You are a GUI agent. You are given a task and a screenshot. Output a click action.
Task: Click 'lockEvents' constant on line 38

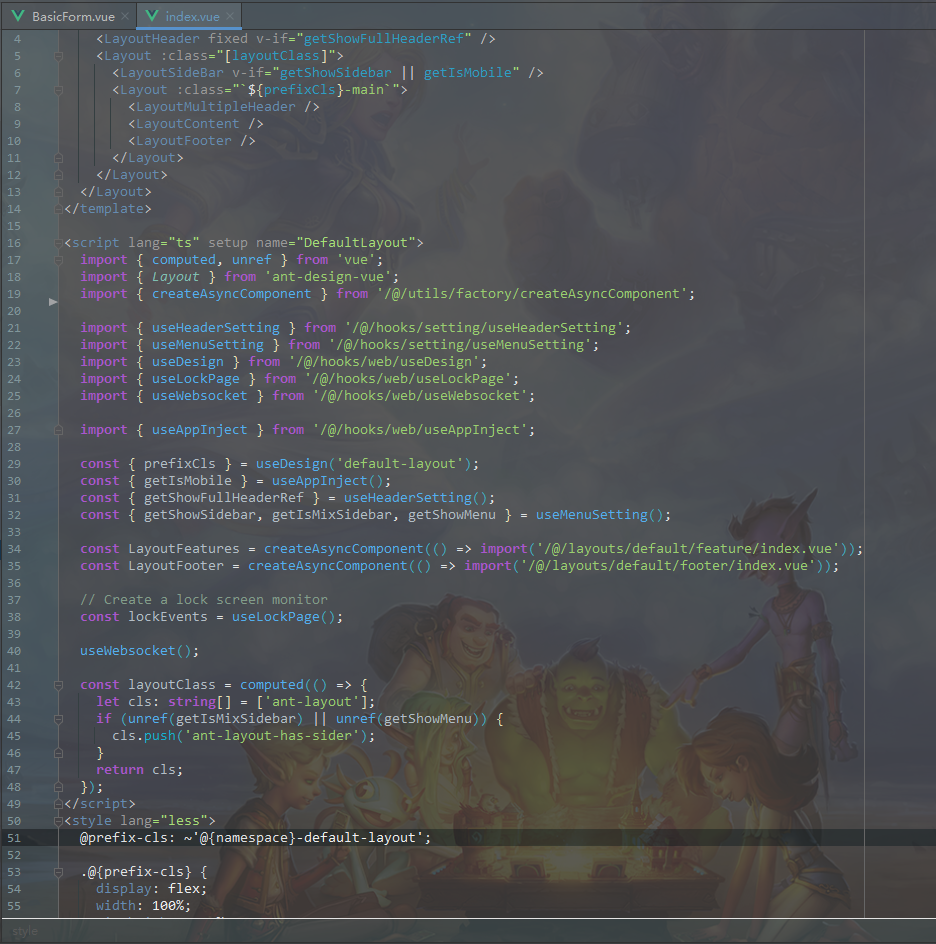pyautogui.click(x=167, y=617)
